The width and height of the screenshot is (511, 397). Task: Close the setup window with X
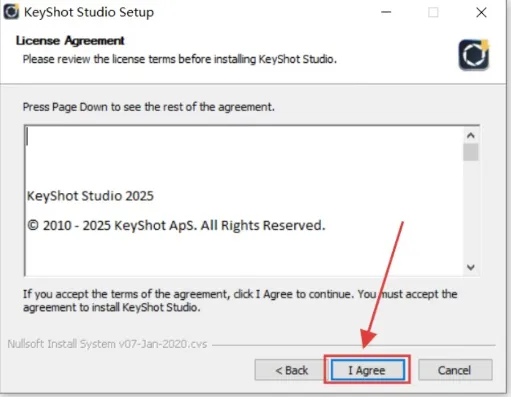pos(481,12)
